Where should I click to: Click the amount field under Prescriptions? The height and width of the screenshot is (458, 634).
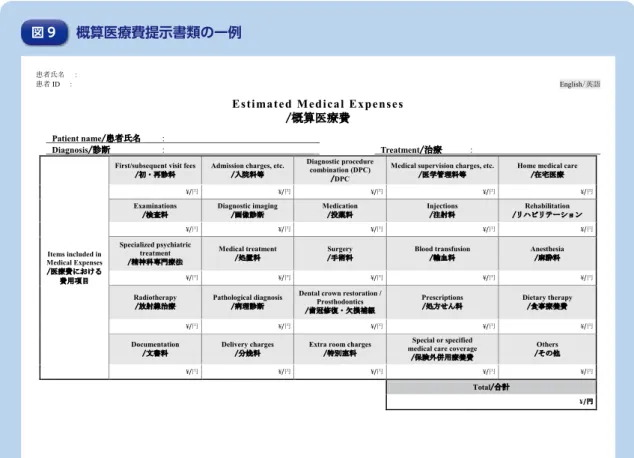tap(442, 326)
